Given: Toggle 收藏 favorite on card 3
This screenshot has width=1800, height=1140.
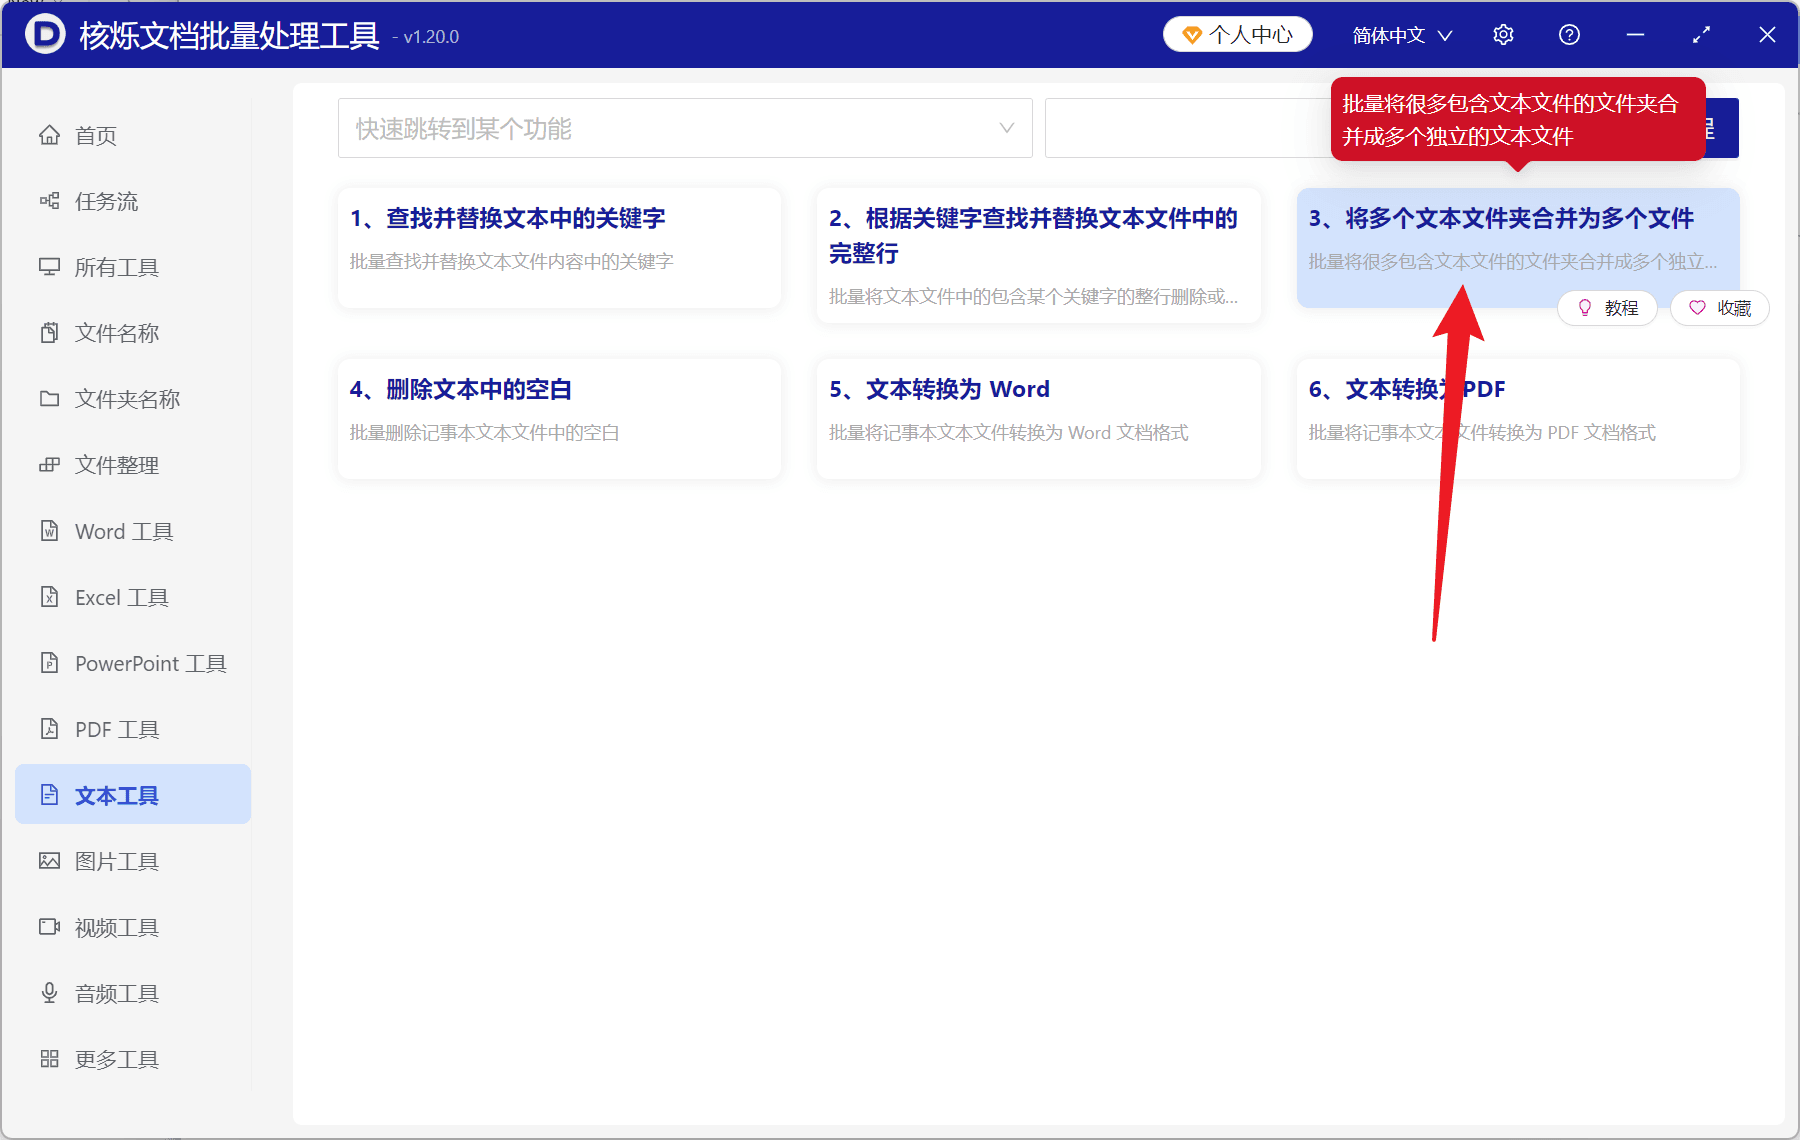Looking at the screenshot, I should coord(1719,308).
